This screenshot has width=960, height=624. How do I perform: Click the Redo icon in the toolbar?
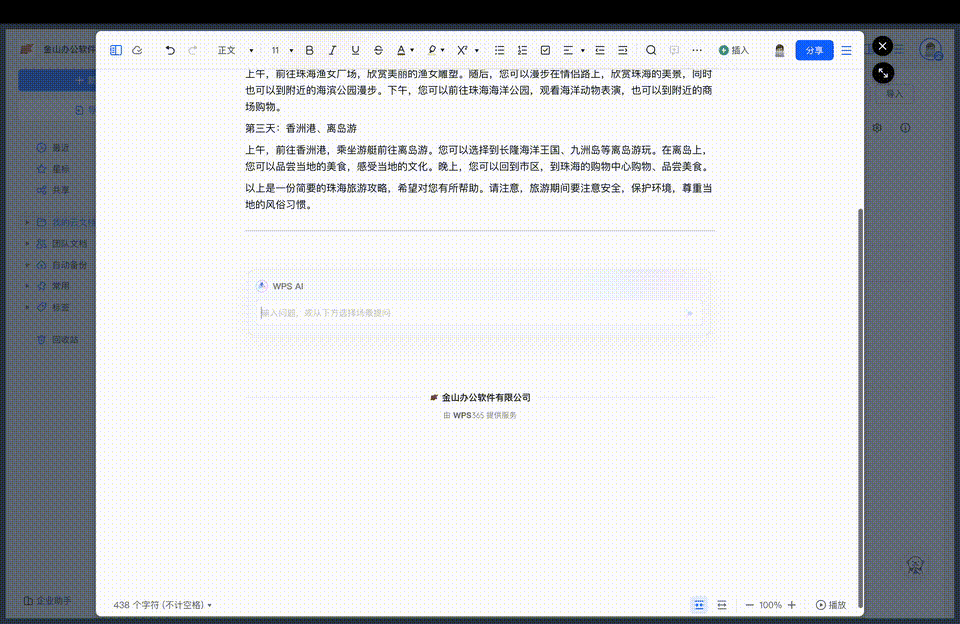point(190,49)
